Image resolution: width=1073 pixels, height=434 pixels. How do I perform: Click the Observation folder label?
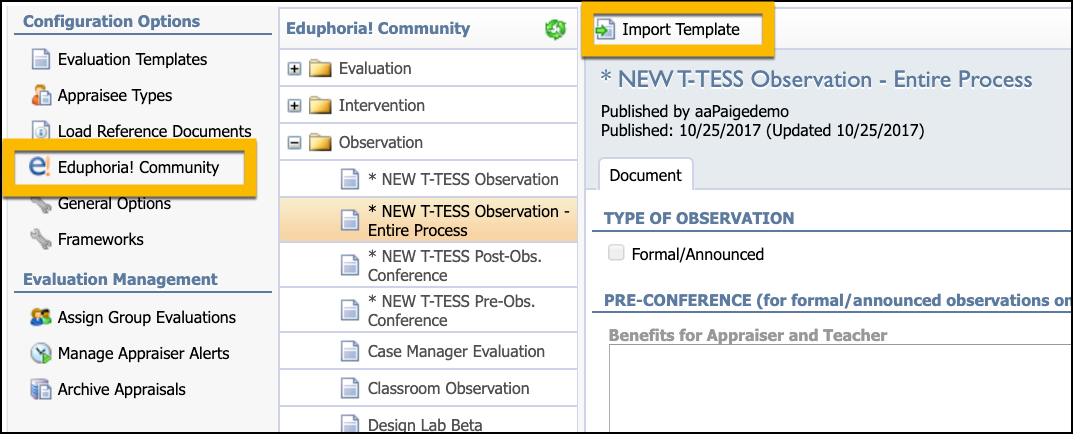(380, 143)
